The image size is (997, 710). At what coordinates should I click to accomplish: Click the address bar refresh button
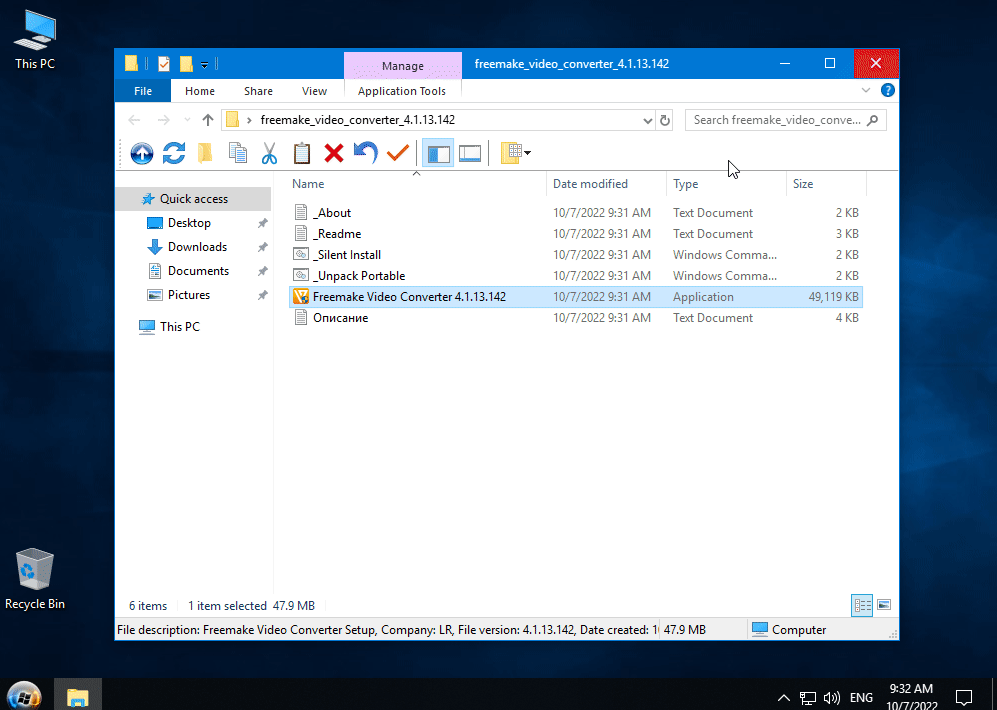pos(665,120)
